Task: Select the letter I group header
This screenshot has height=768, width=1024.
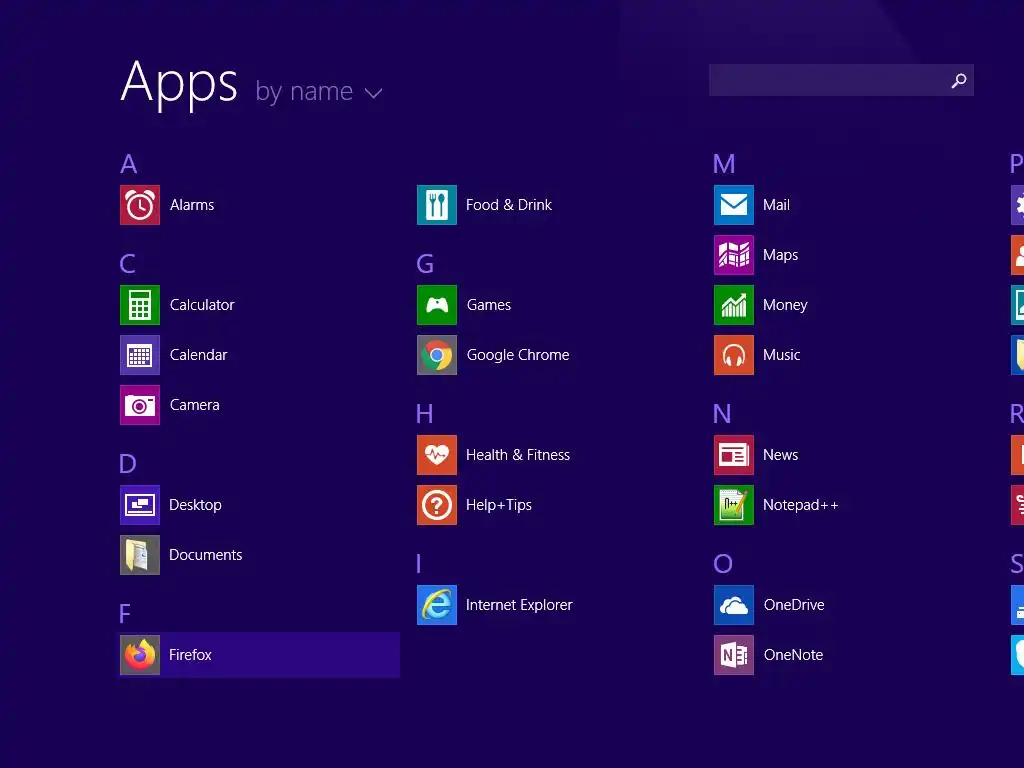Action: pos(419,564)
